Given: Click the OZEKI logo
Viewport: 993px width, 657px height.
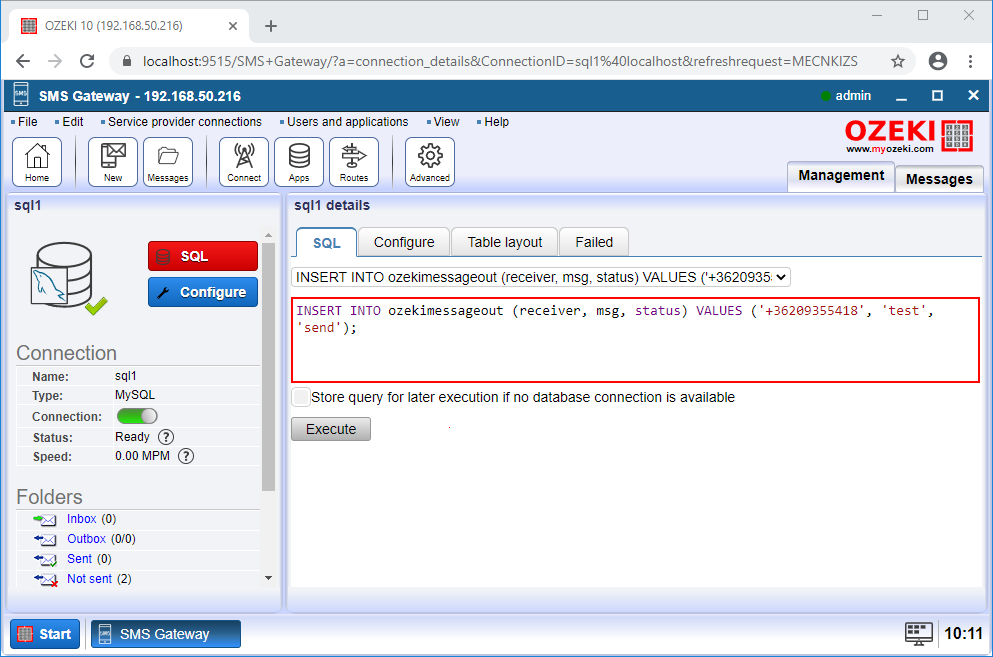Looking at the screenshot, I should click(909, 135).
